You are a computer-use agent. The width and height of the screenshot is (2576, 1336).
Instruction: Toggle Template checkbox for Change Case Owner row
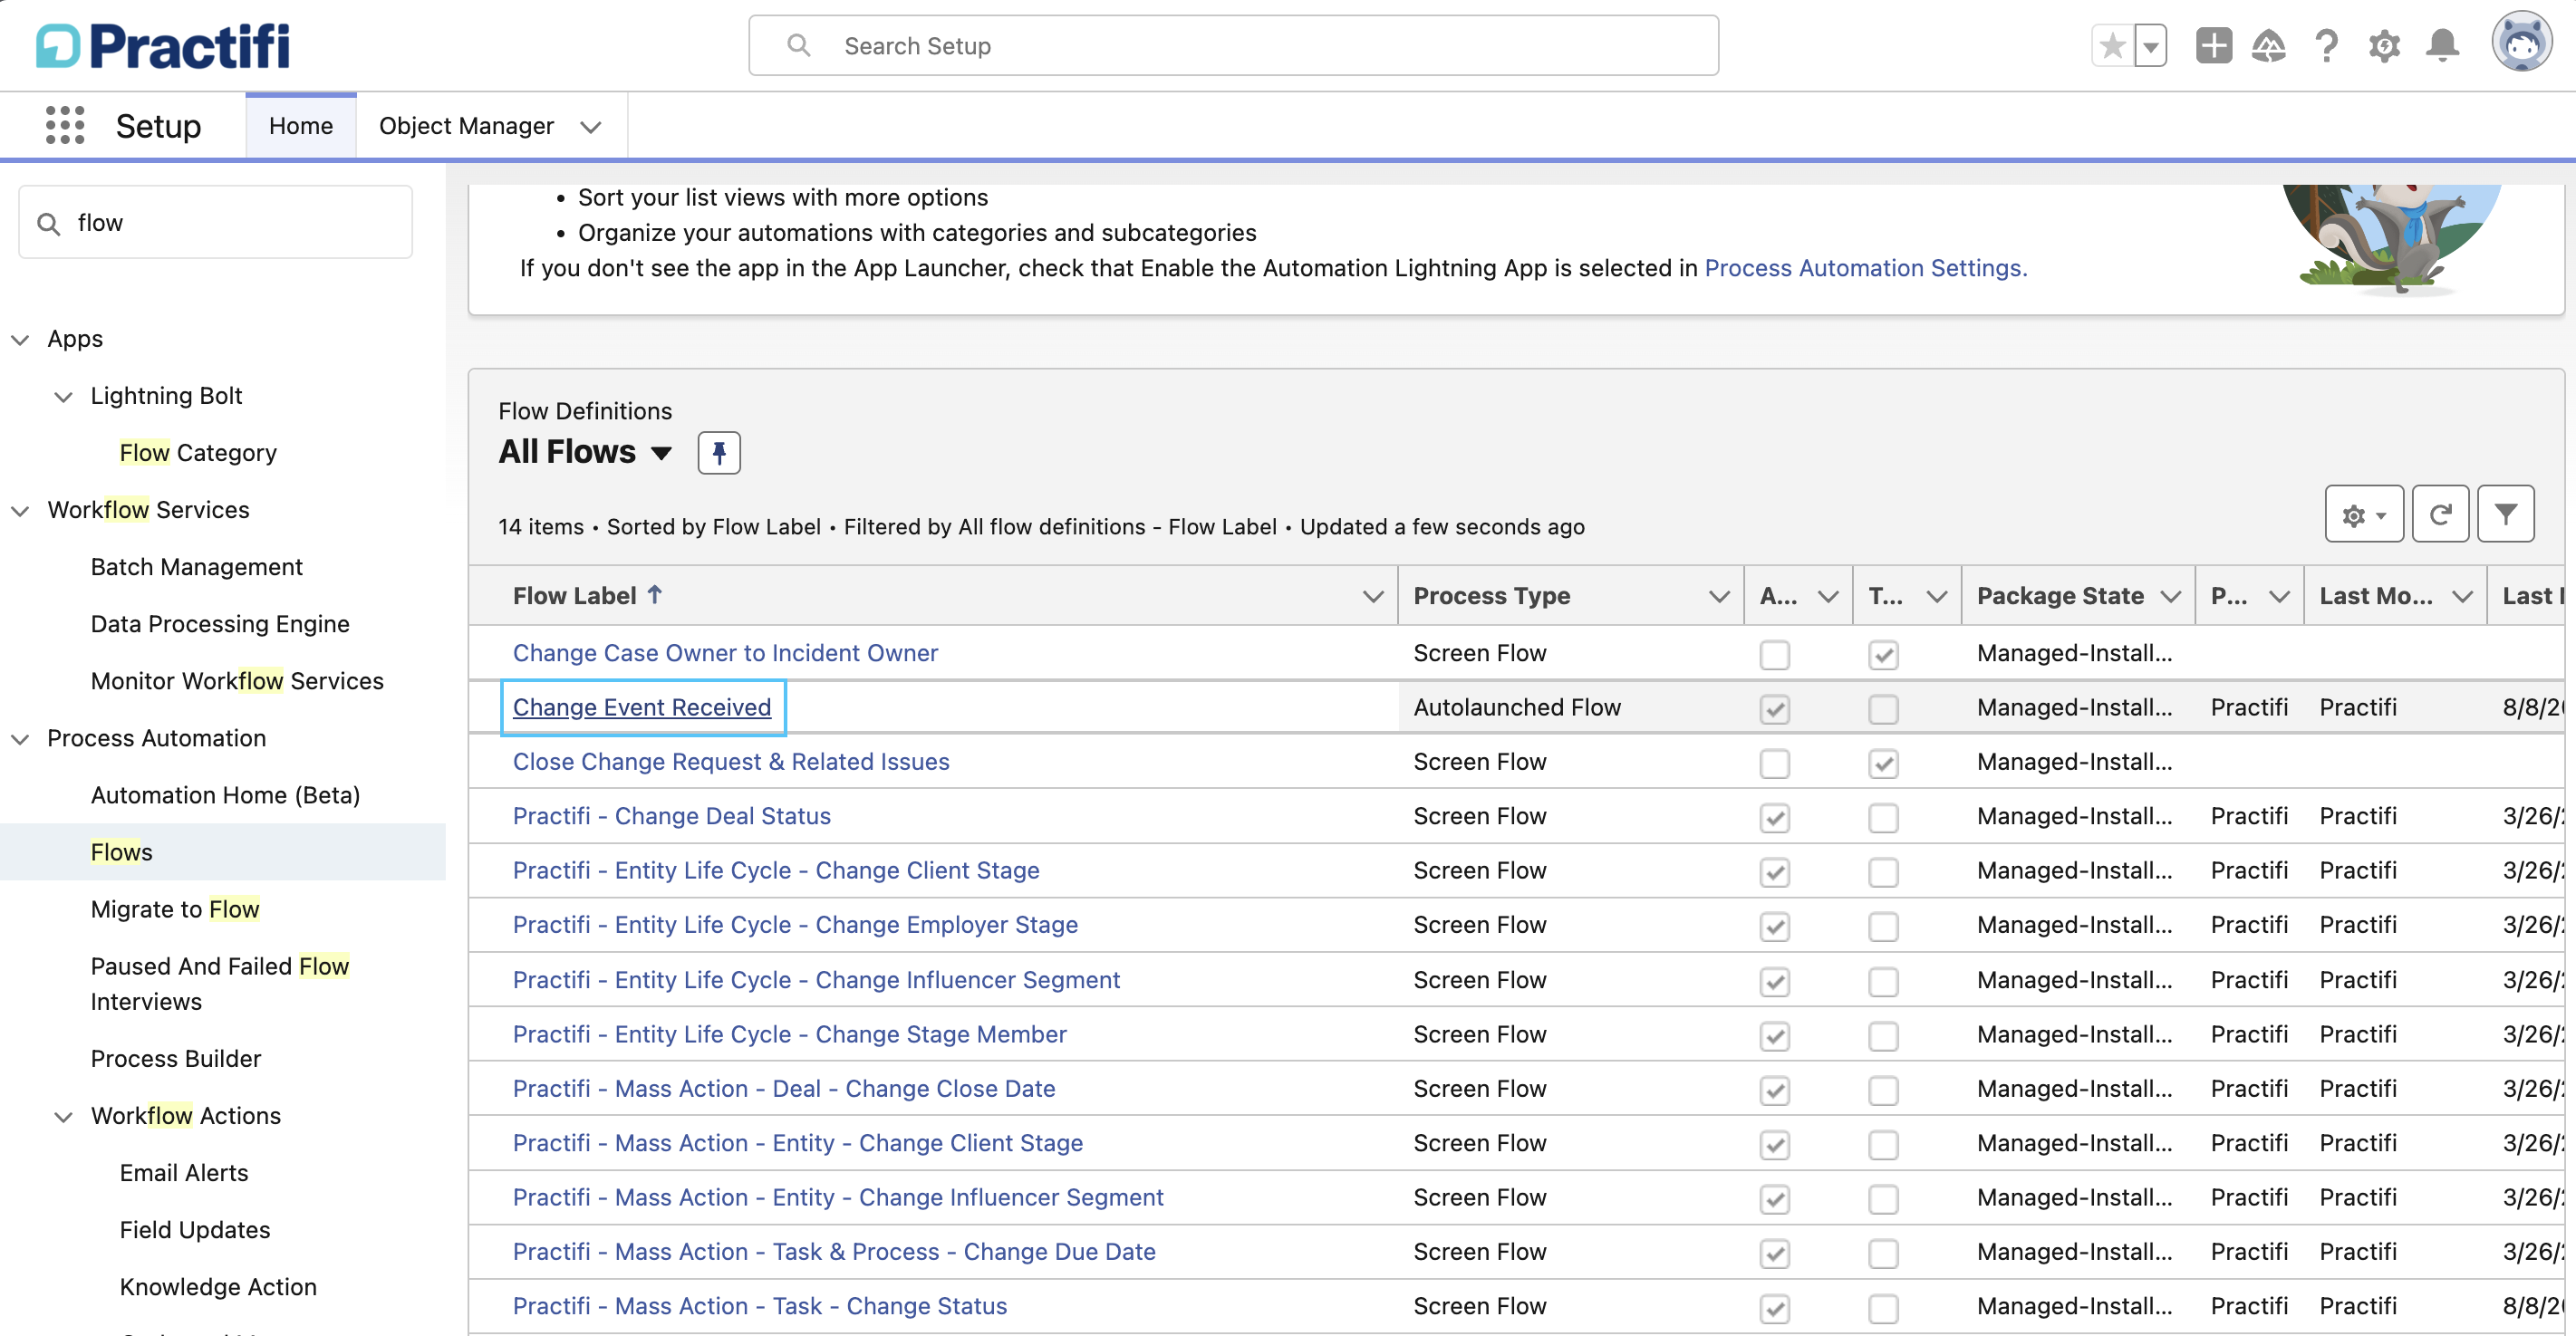1884,654
